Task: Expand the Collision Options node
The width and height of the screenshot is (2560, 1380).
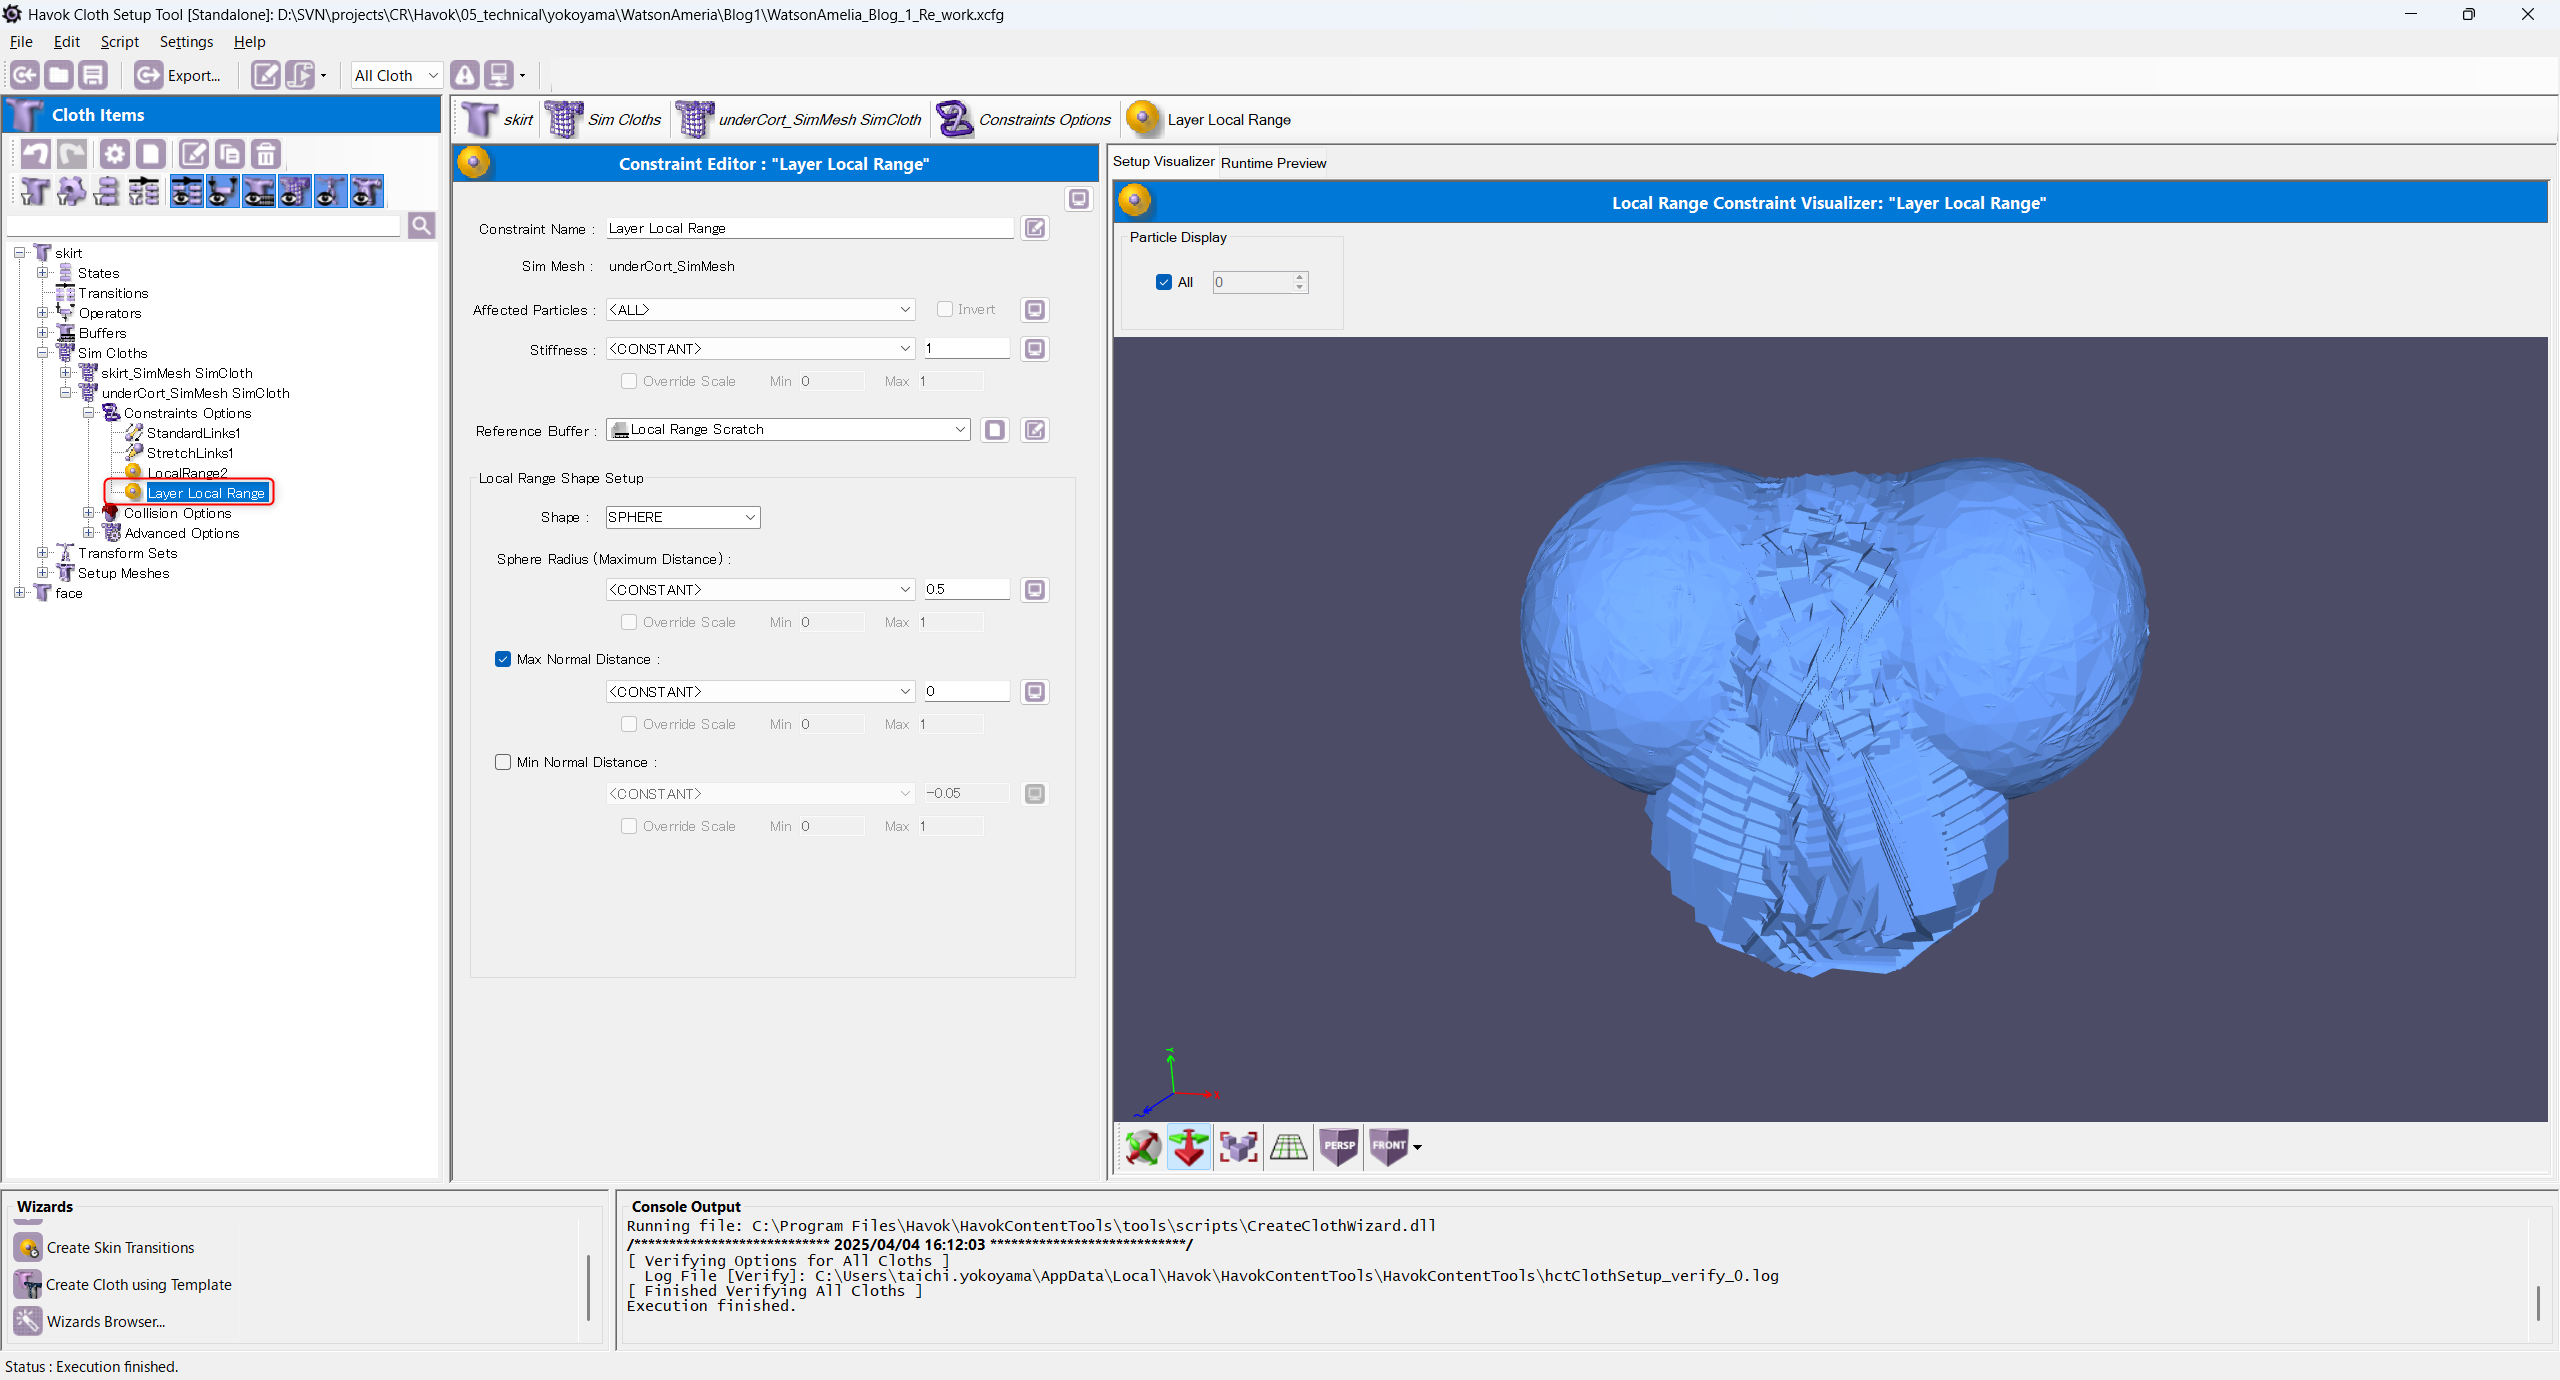Action: click(88, 513)
